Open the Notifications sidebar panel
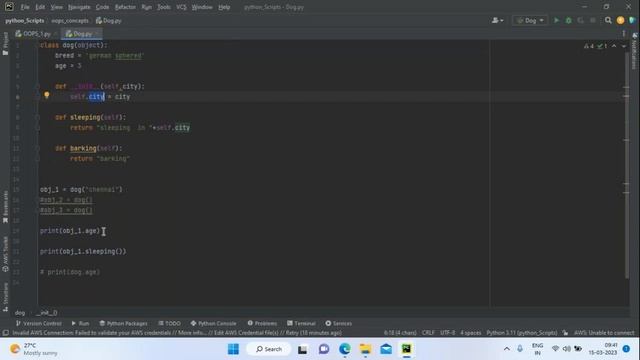 [634, 51]
